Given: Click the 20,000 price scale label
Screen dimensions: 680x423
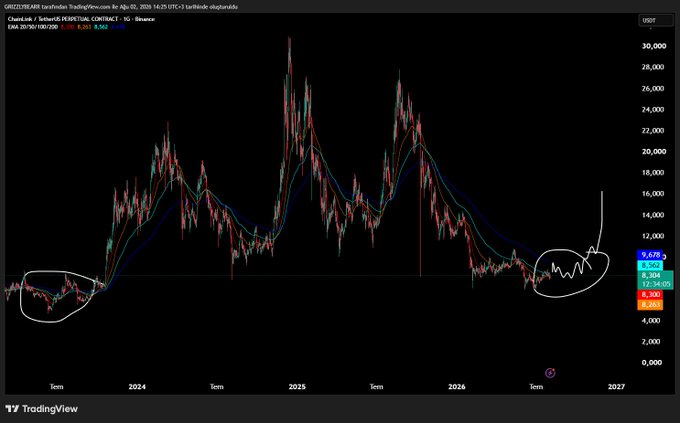Looking at the screenshot, I should coord(654,151).
